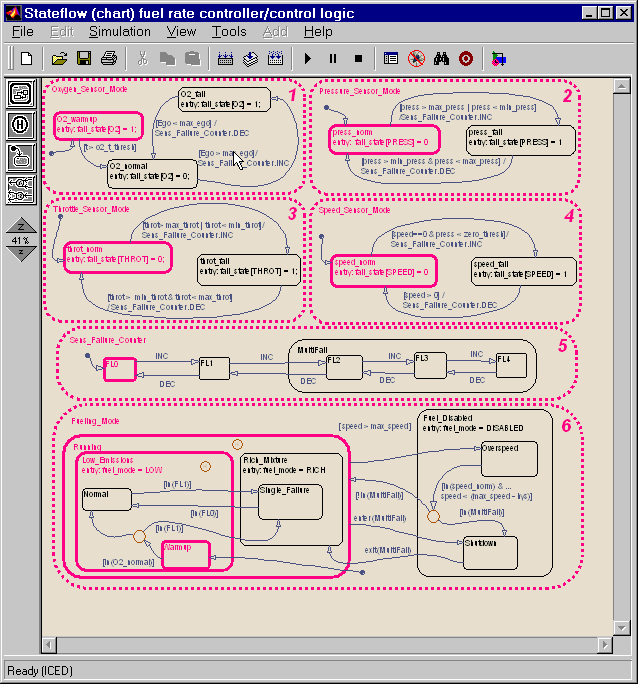This screenshot has height=684, width=638.
Task: Open the View menu
Action: click(x=181, y=32)
